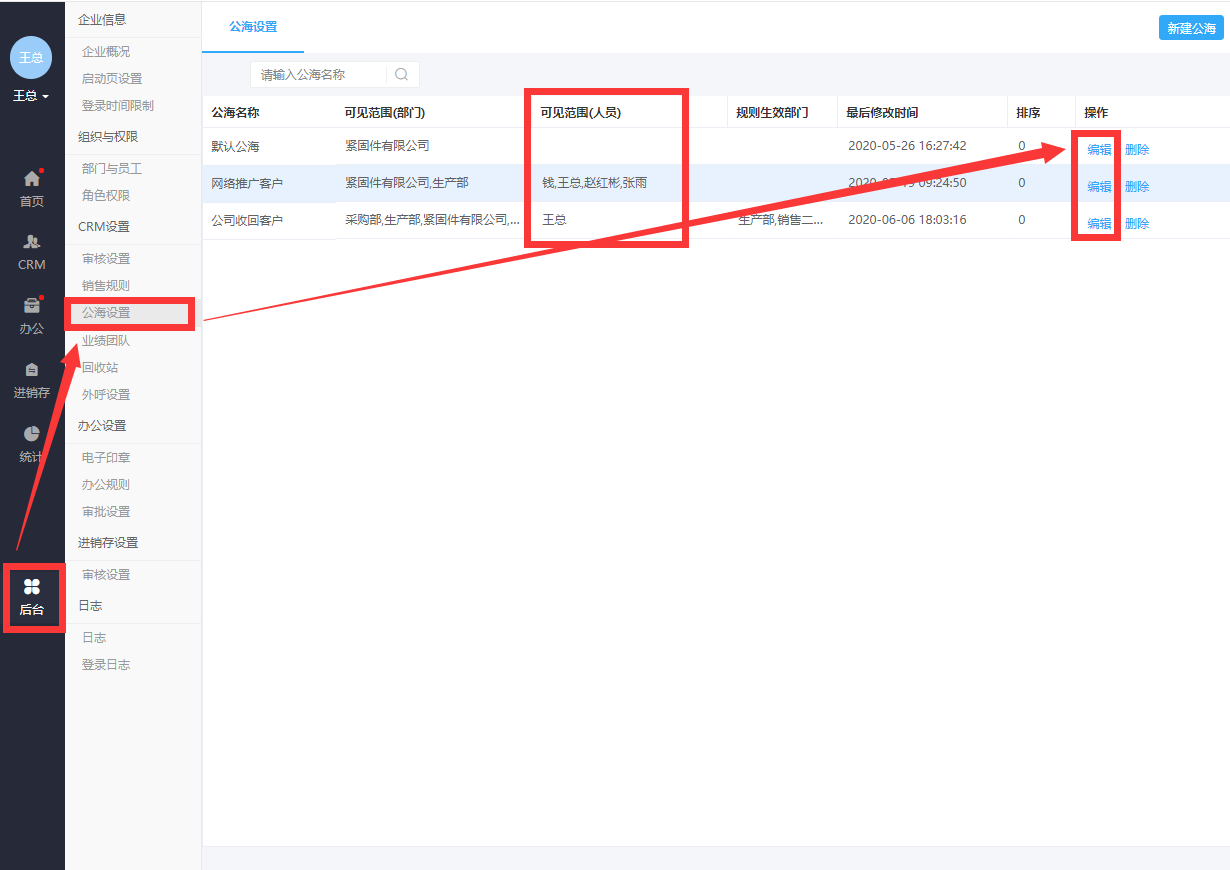Viewport: 1230px width, 870px height.
Task: Open 企业概况 in the sidebar
Action: click(x=106, y=51)
